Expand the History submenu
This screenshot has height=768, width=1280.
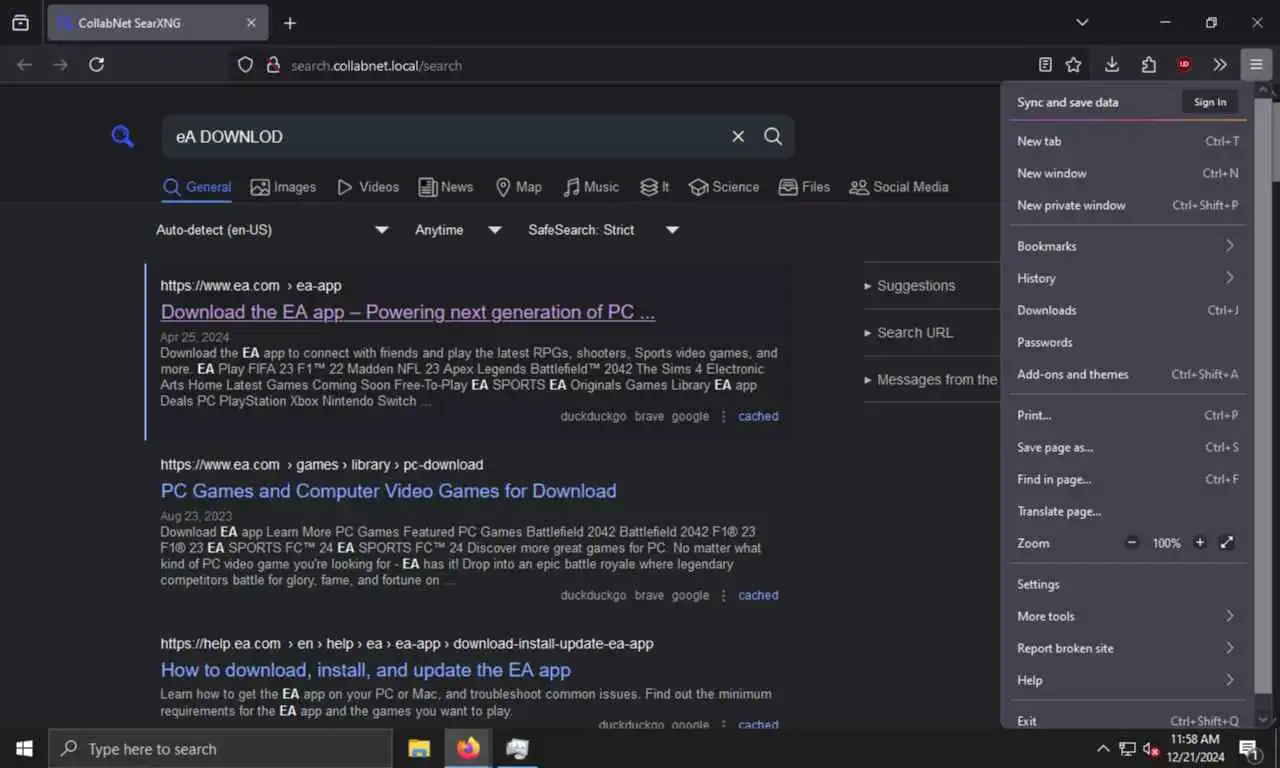coord(1127,278)
